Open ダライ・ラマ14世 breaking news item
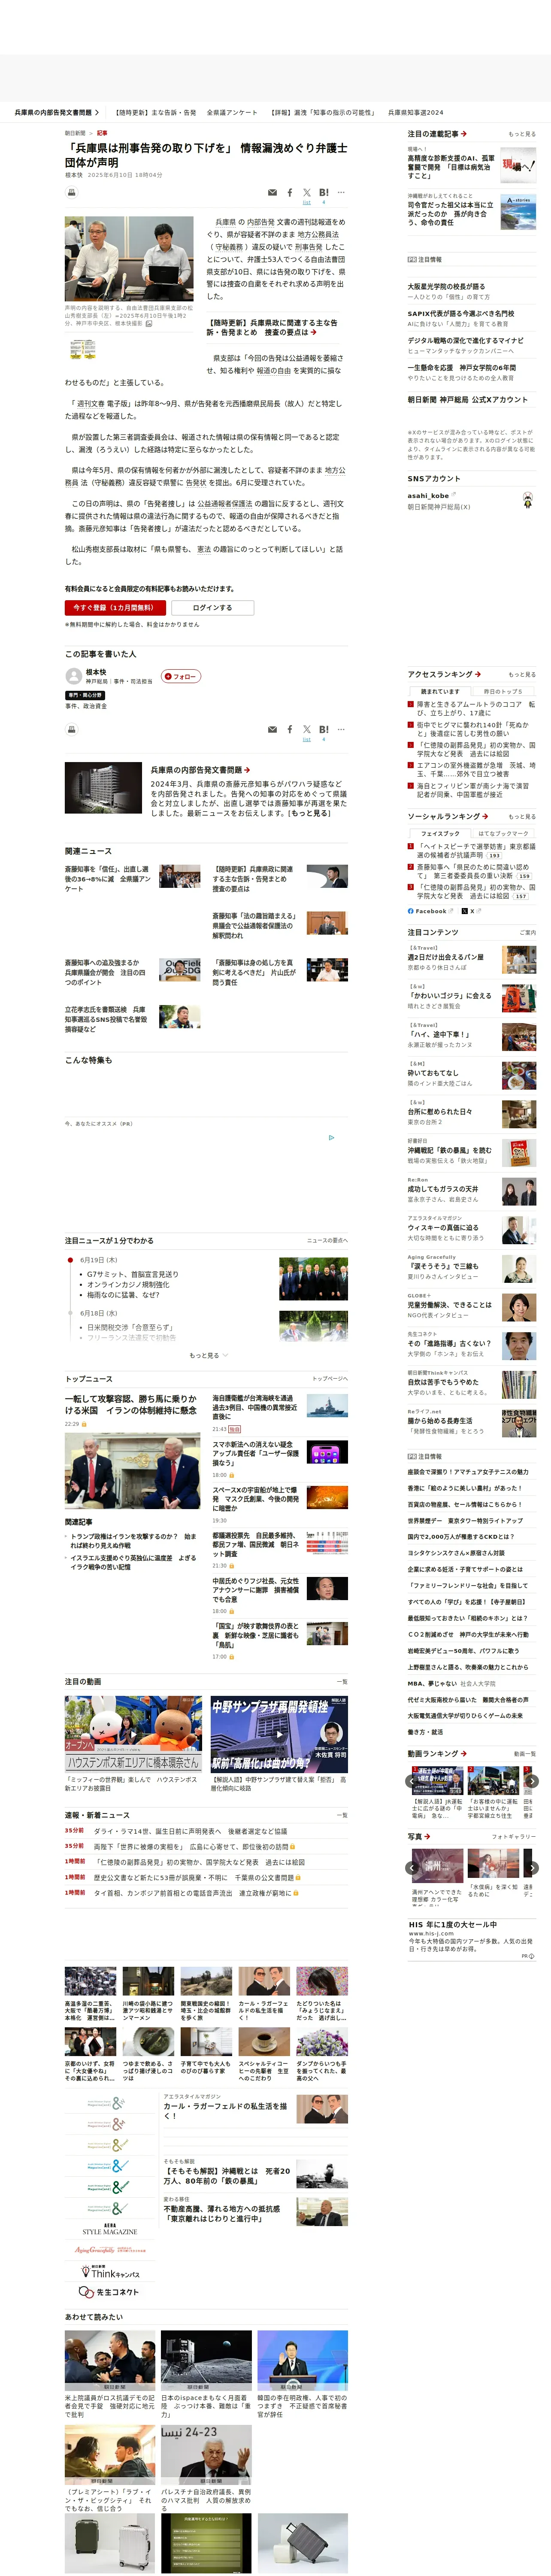This screenshot has height=2576, width=551. (x=190, y=1832)
